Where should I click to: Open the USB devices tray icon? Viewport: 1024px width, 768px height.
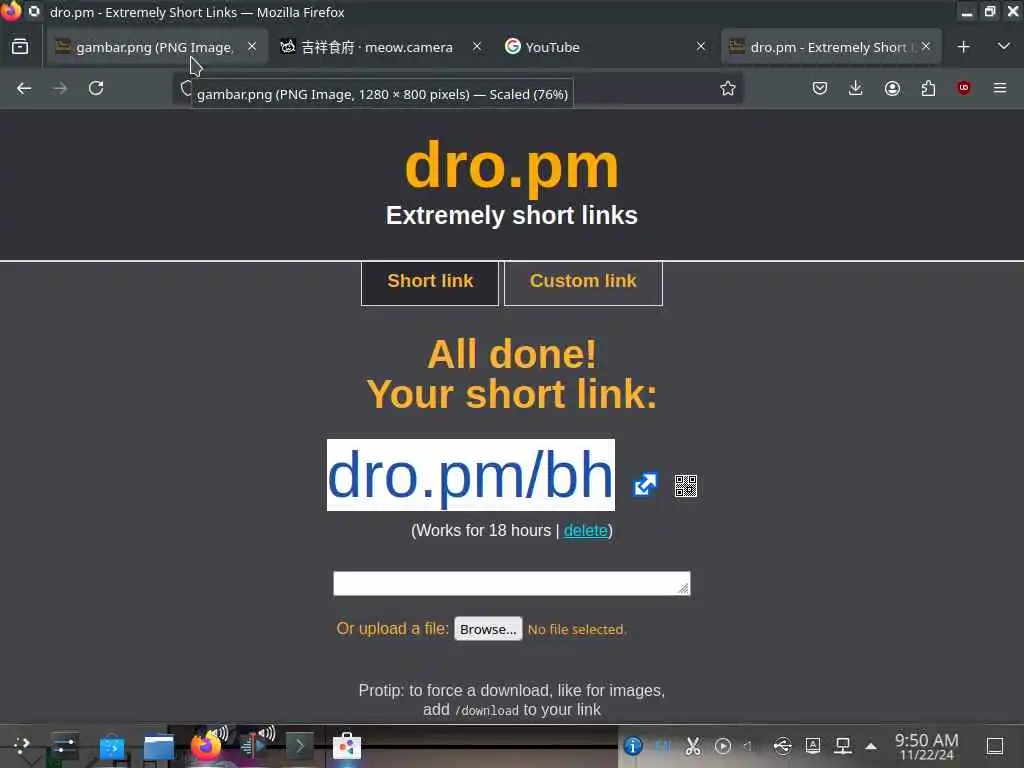pyautogui.click(x=782, y=746)
